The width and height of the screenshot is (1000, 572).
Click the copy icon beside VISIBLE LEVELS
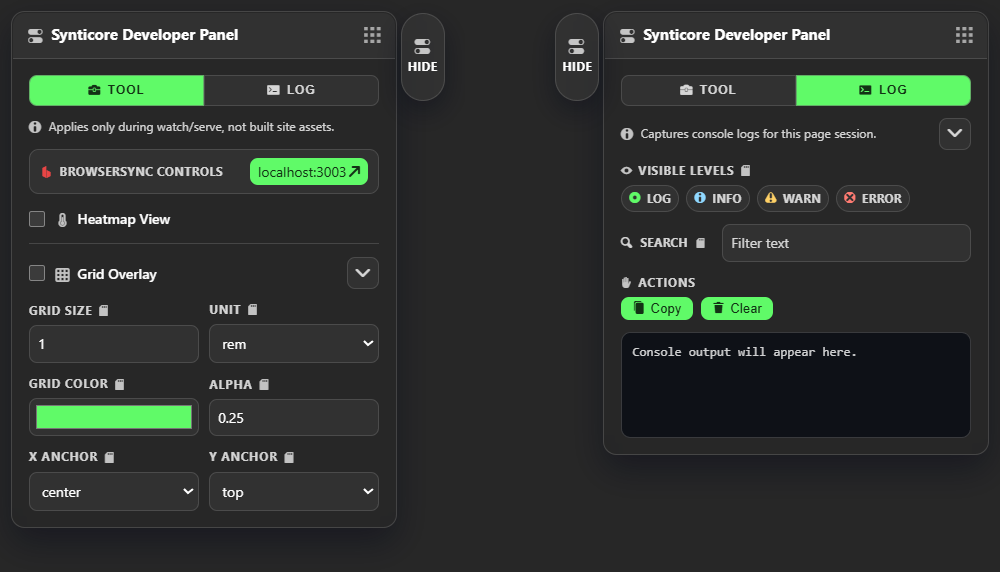tap(745, 171)
